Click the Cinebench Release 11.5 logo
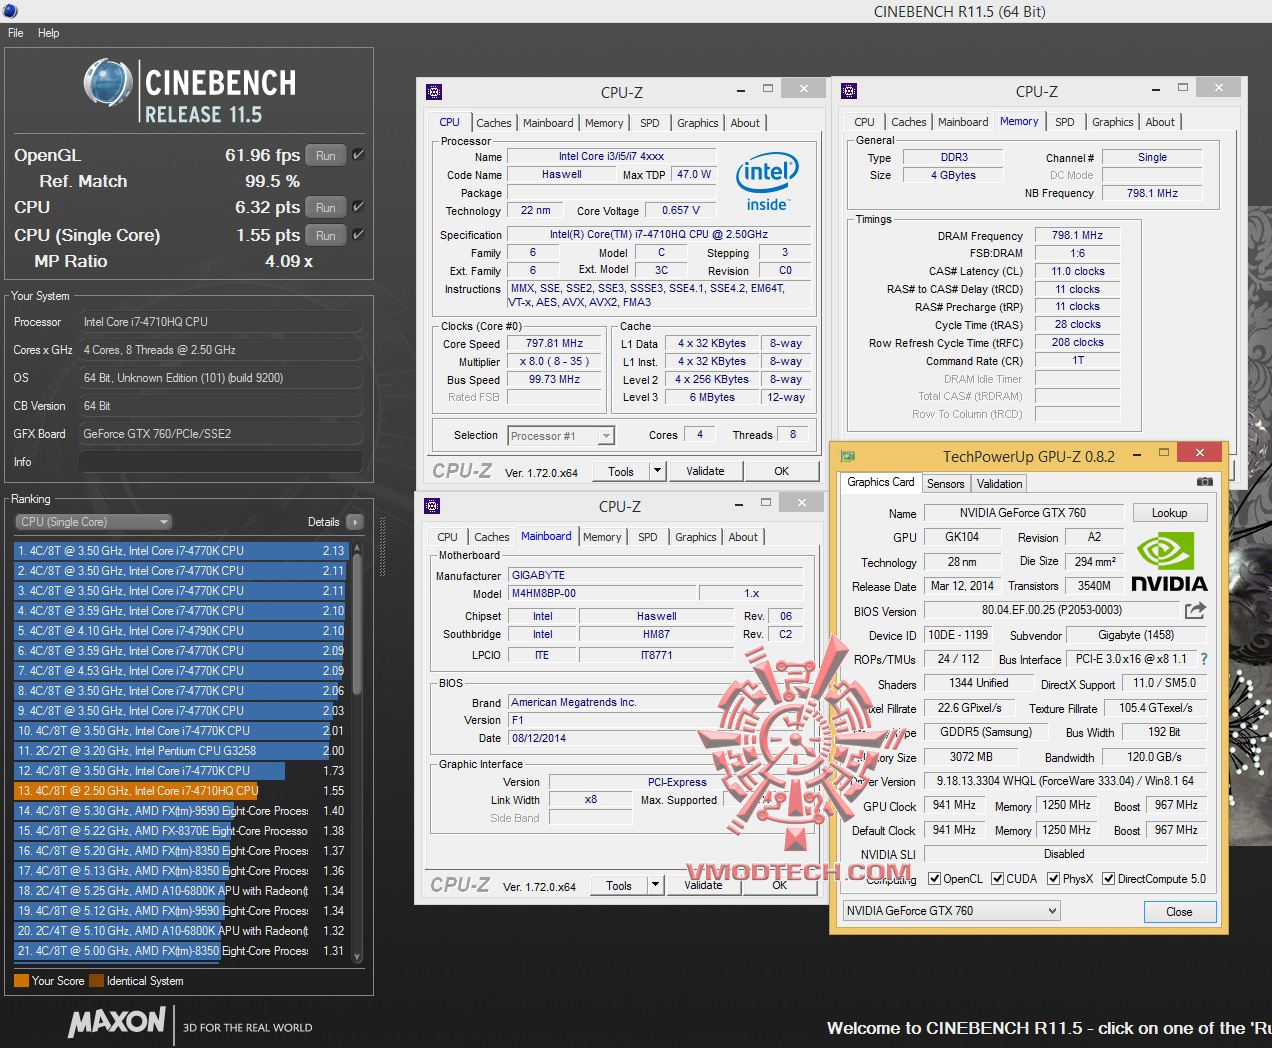 click(x=189, y=92)
